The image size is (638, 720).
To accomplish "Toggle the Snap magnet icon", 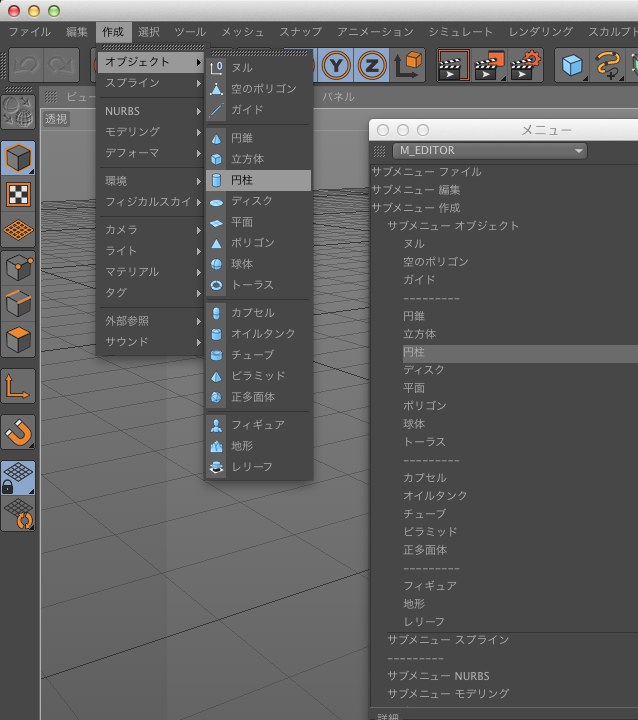I will tap(18, 432).
